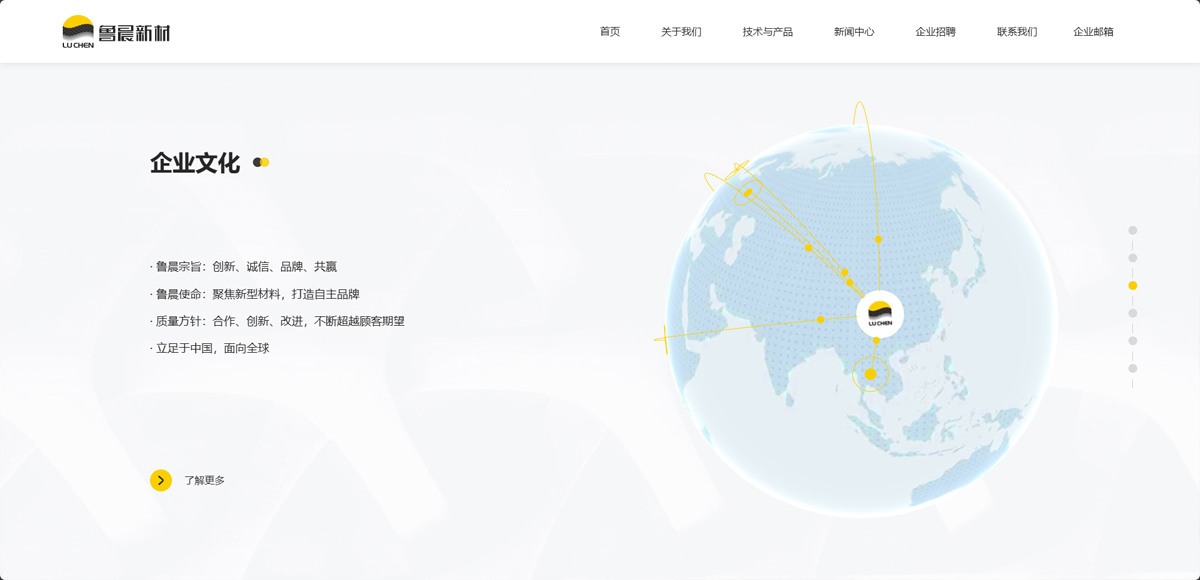Viewport: 1200px width, 580px height.
Task: Jump to the fourth page indicator dot
Action: [x=1133, y=313]
